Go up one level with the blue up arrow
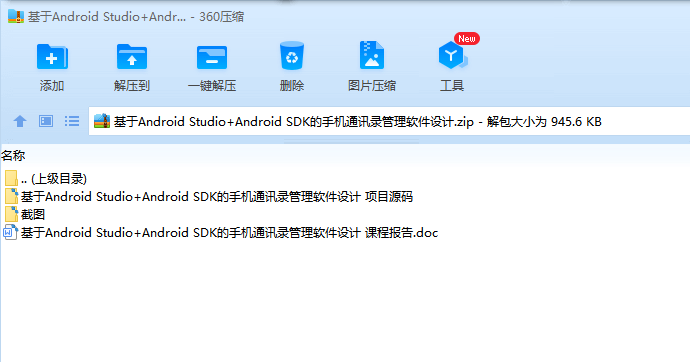This screenshot has width=690, height=362. coord(20,121)
